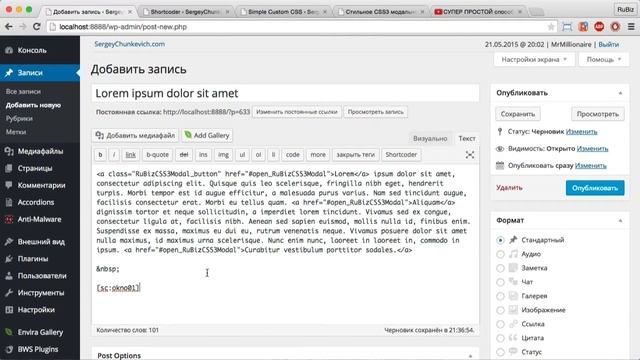
Task: Click Сохранить draft button
Action: 518,114
